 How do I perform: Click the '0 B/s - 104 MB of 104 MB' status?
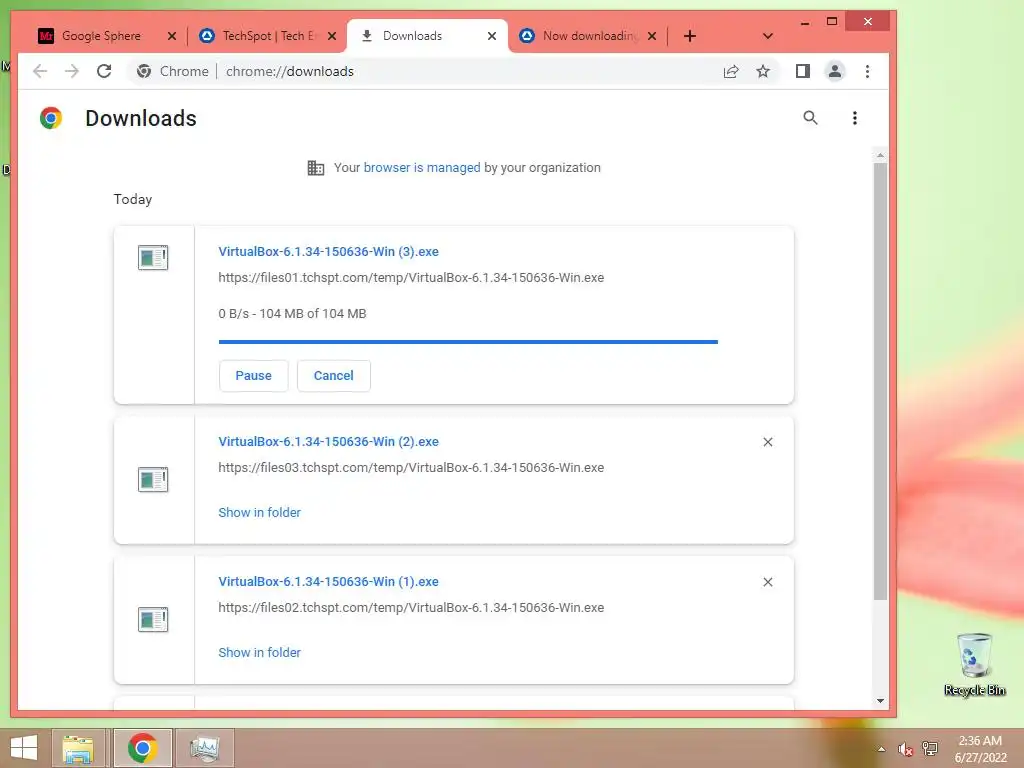pyautogui.click(x=292, y=313)
